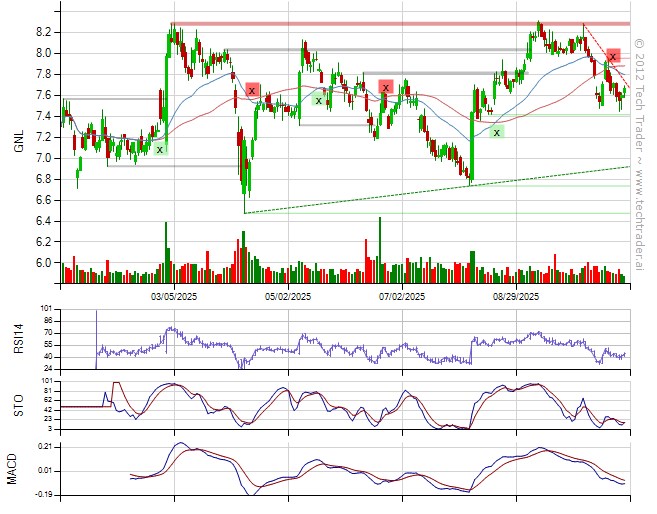Click the 8.2 price axis label

(x=44, y=32)
